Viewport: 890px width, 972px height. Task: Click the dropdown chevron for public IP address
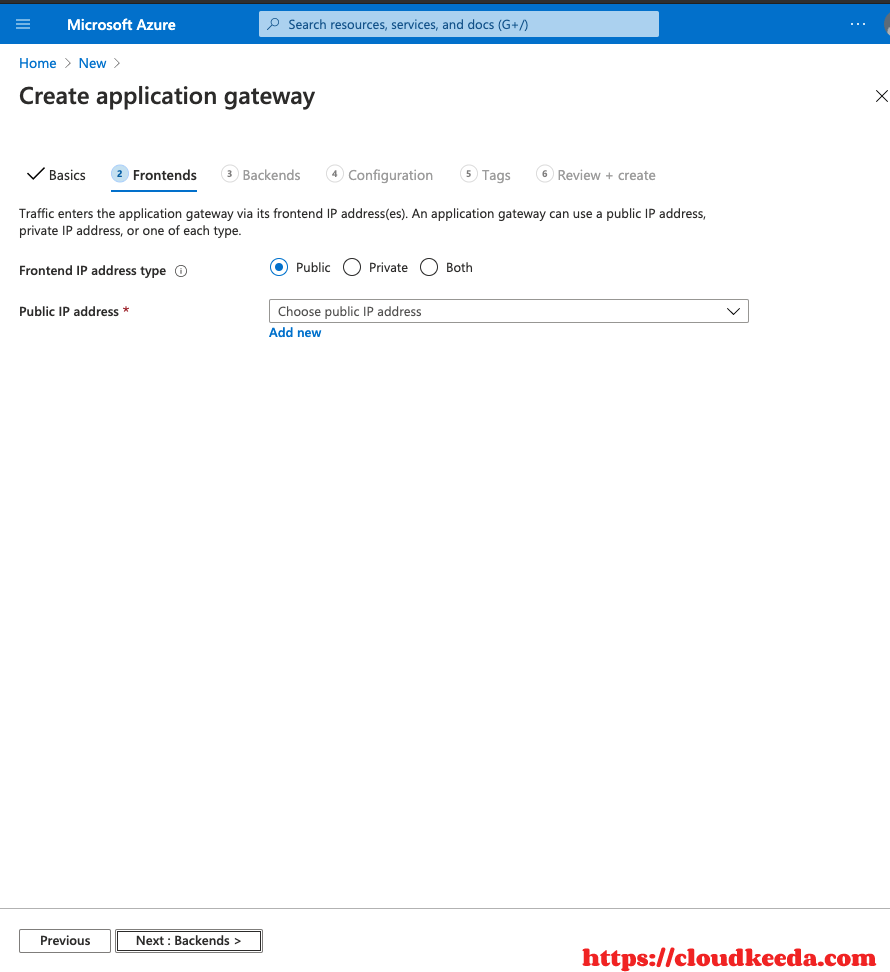coord(733,311)
